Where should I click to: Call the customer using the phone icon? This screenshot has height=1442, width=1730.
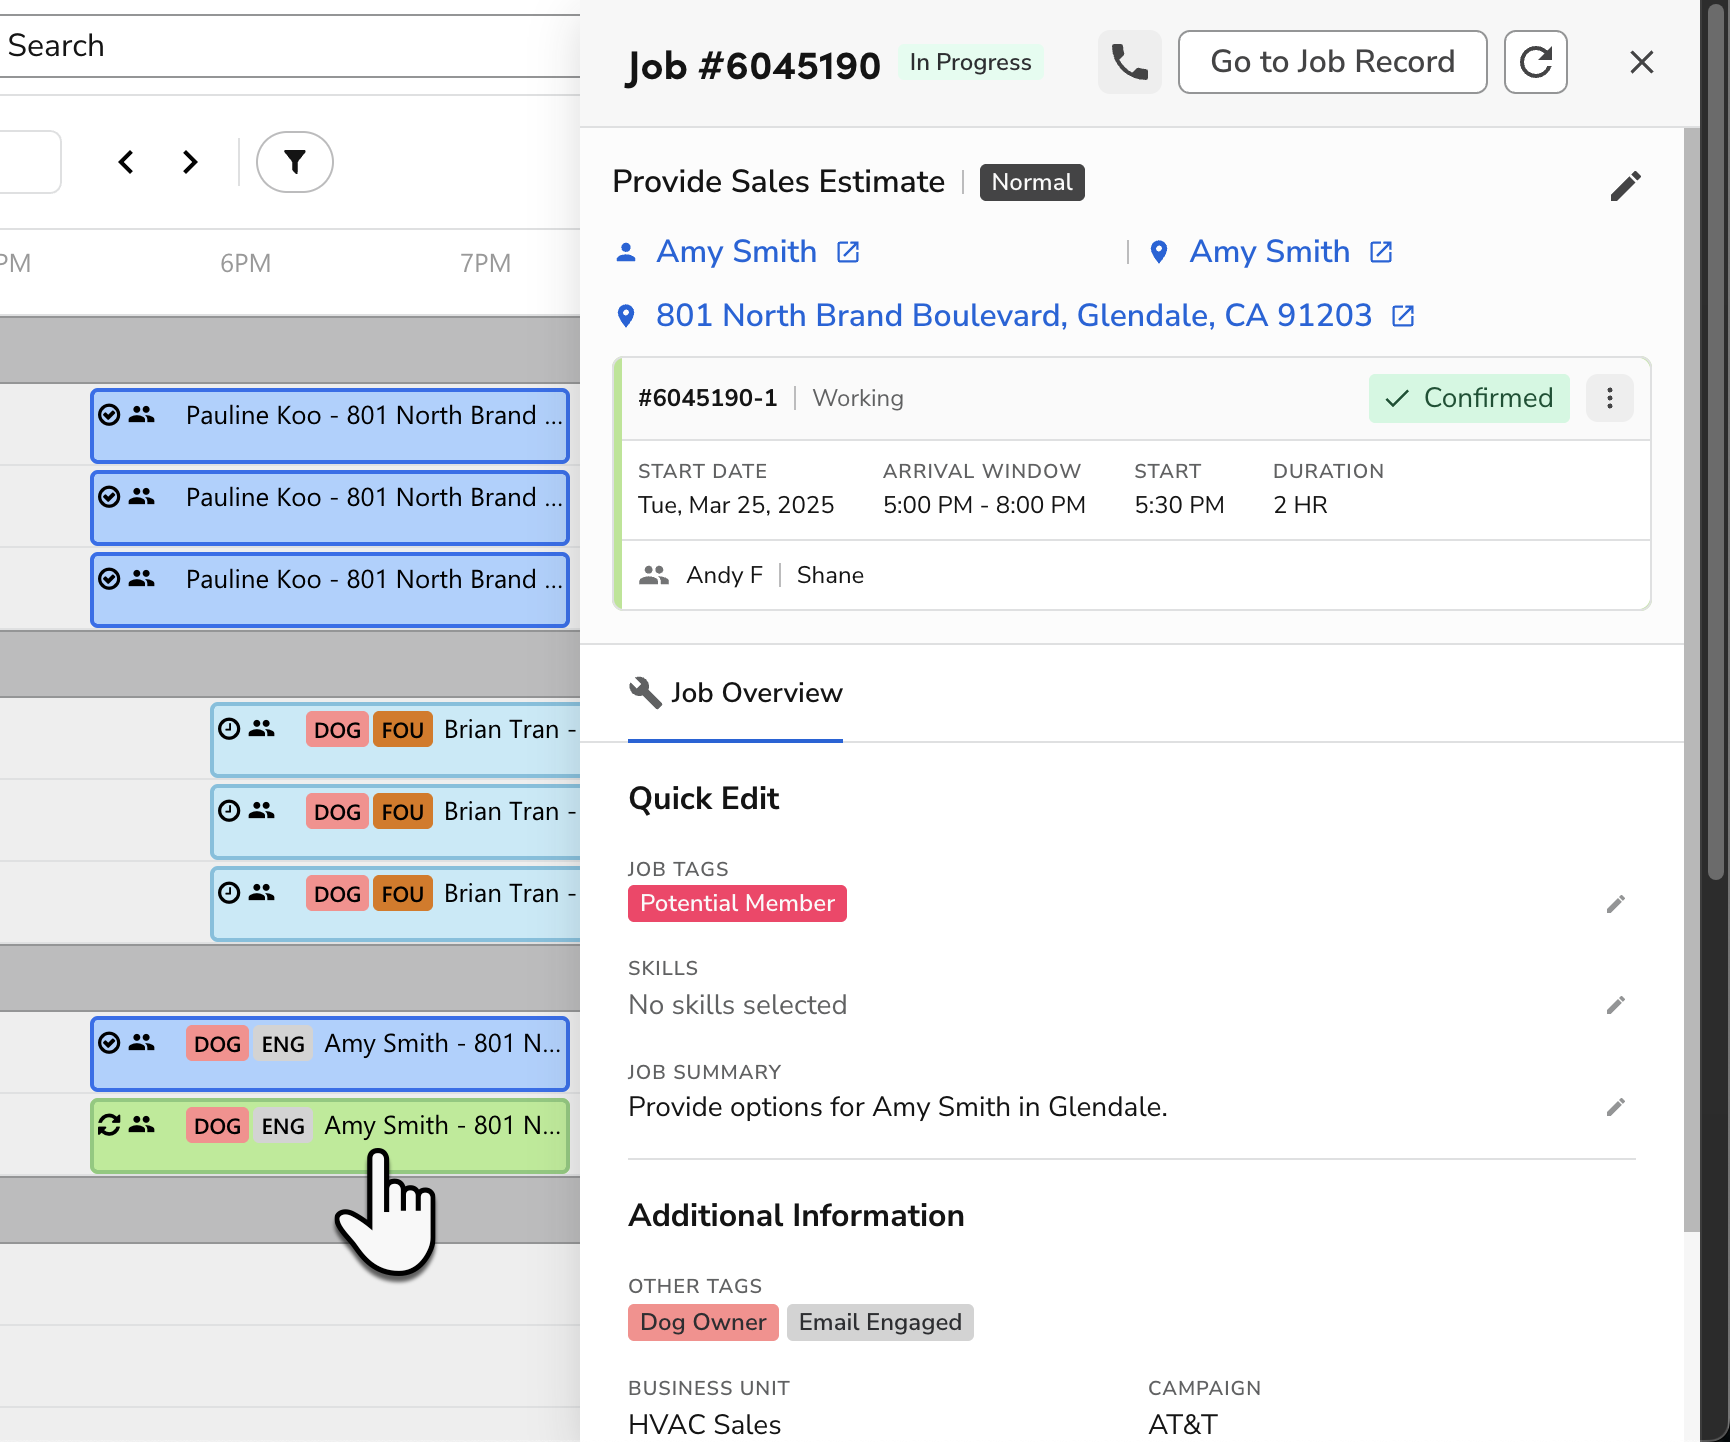click(x=1130, y=62)
